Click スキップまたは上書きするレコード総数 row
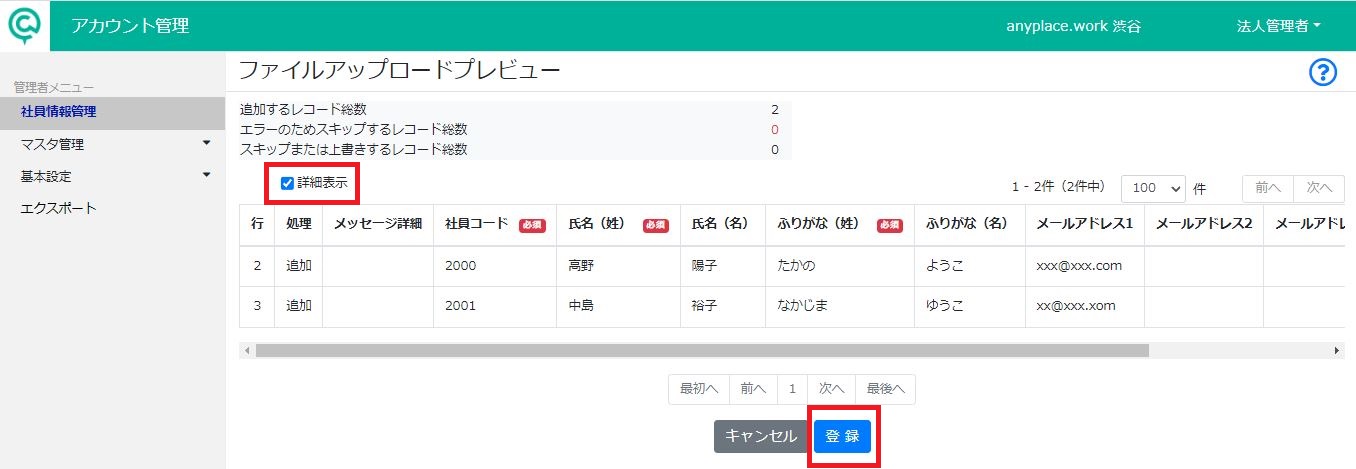Screen dimensions: 1356x469 (515, 149)
